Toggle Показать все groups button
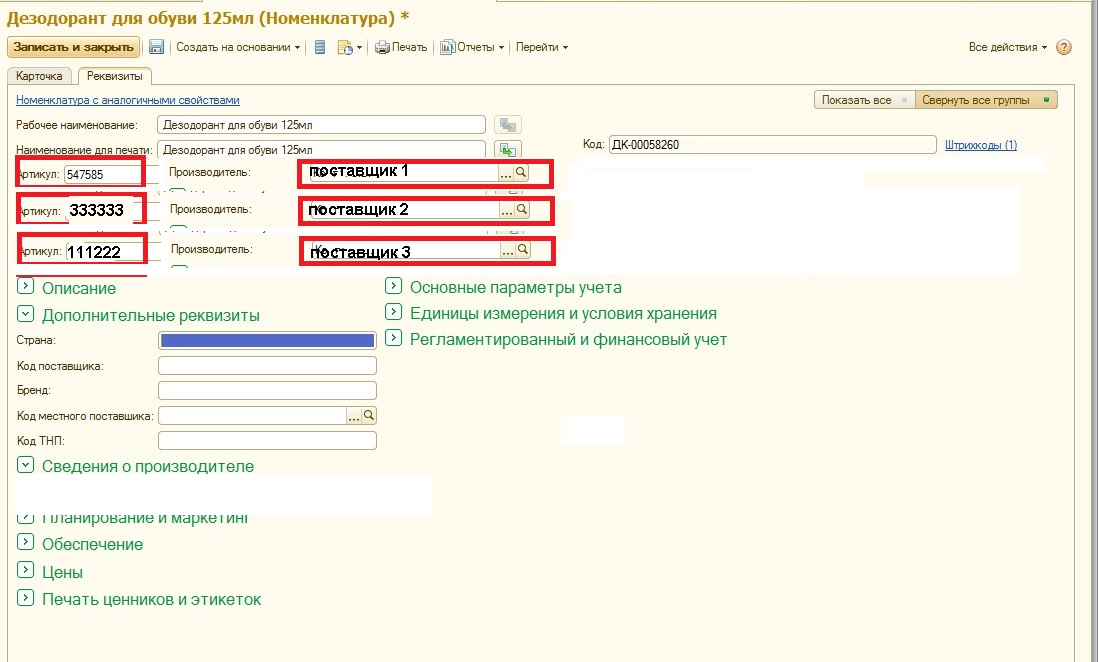Viewport: 1098px width, 662px height. (863, 100)
